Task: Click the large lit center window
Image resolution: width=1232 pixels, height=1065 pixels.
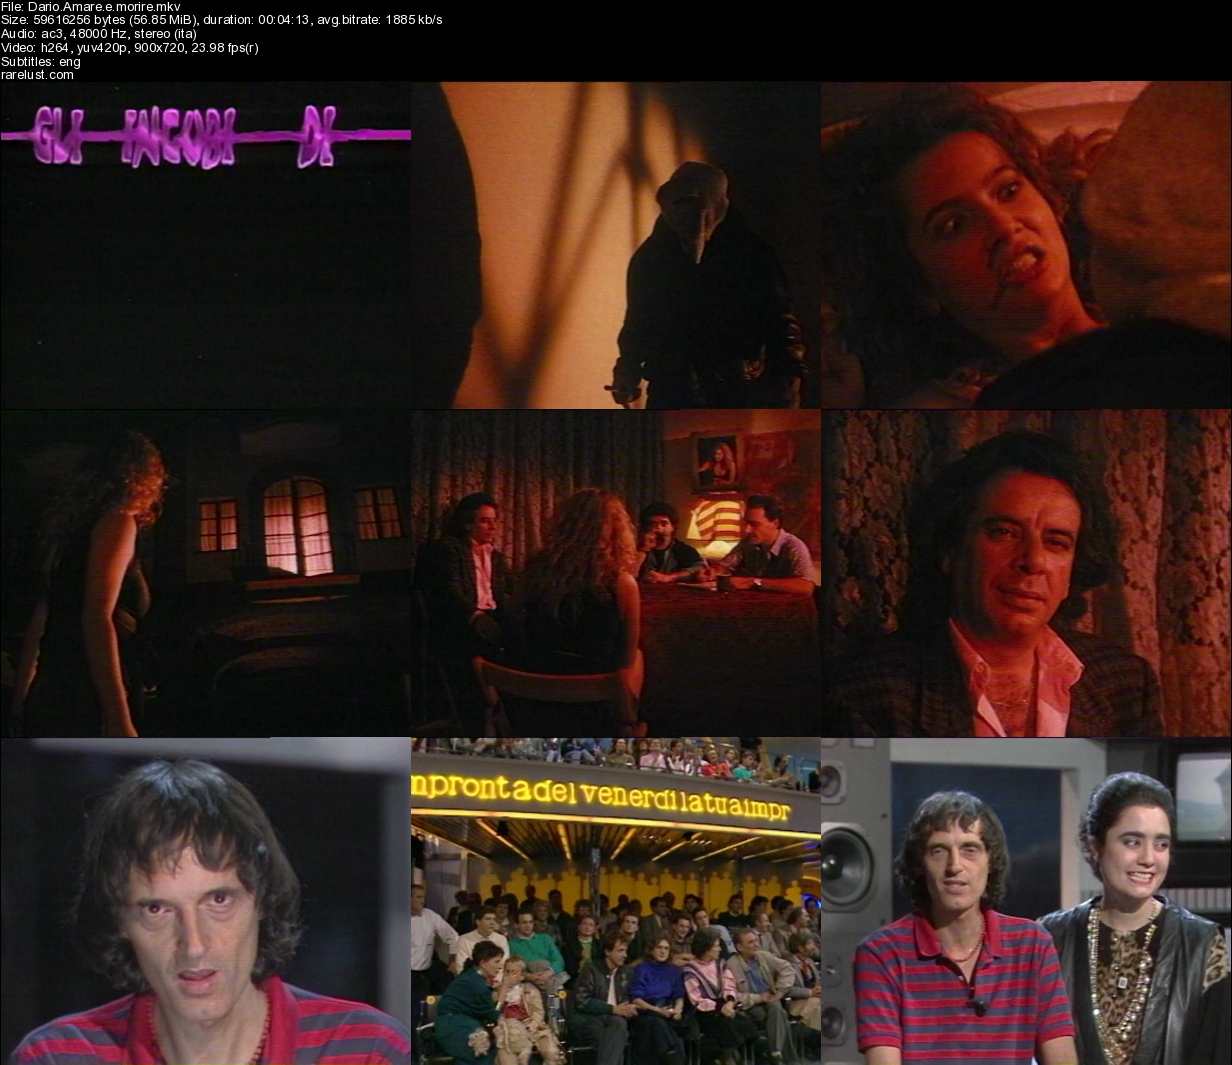Action: point(297,525)
